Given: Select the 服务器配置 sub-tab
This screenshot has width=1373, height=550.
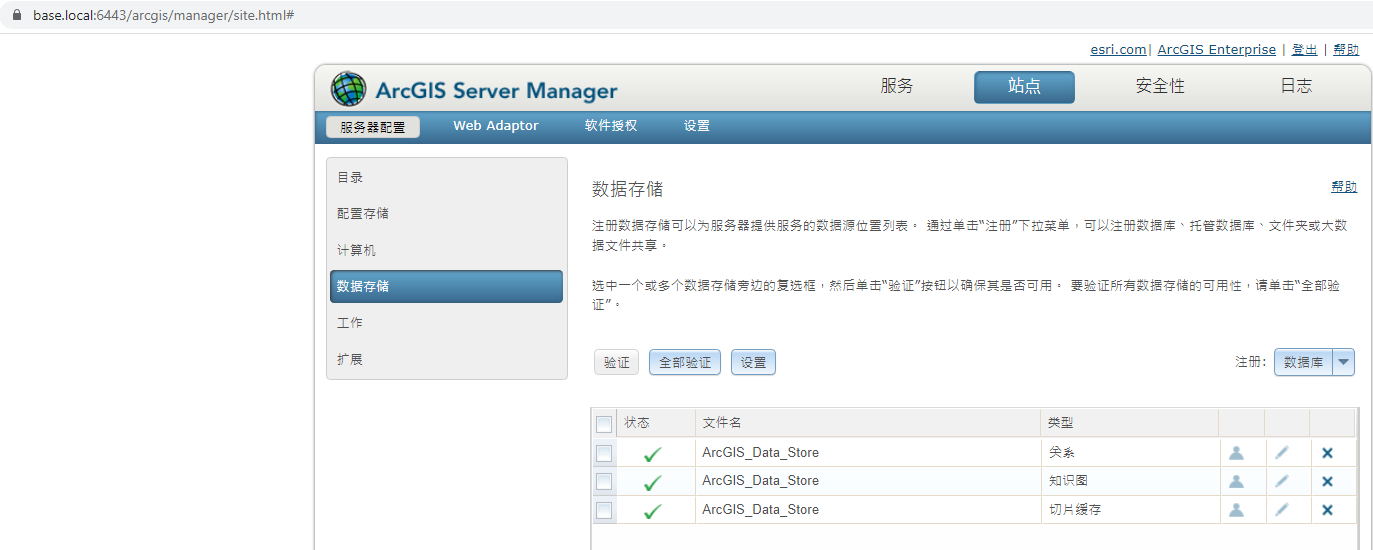Looking at the screenshot, I should click(373, 127).
